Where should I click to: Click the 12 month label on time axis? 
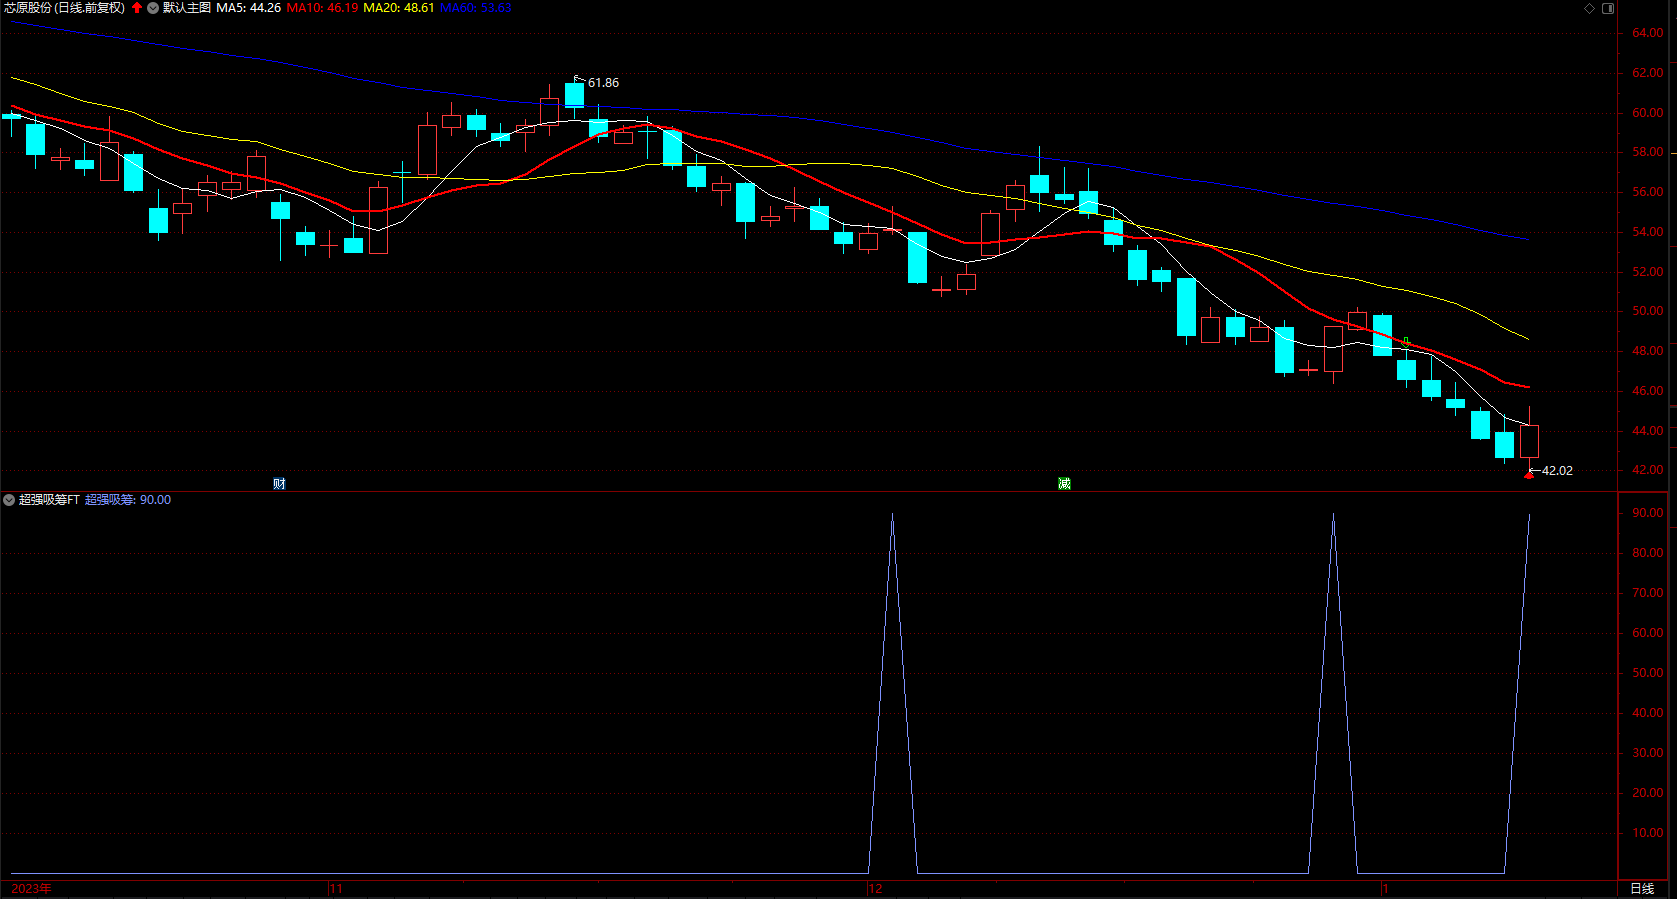pyautogui.click(x=876, y=889)
